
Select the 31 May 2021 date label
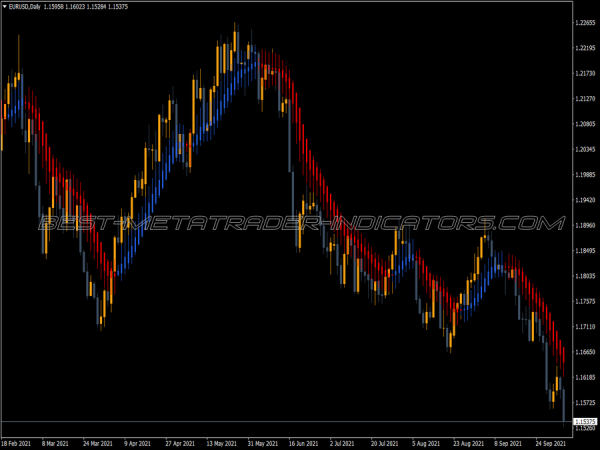click(x=264, y=442)
